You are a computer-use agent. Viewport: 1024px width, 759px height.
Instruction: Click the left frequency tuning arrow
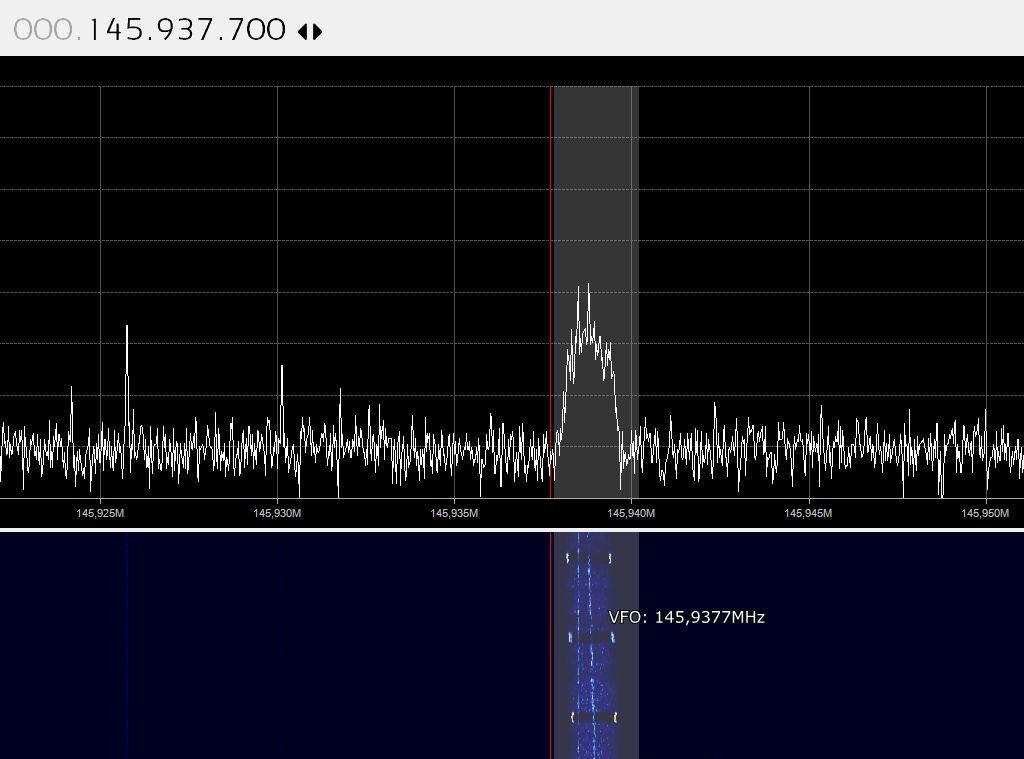(303, 30)
